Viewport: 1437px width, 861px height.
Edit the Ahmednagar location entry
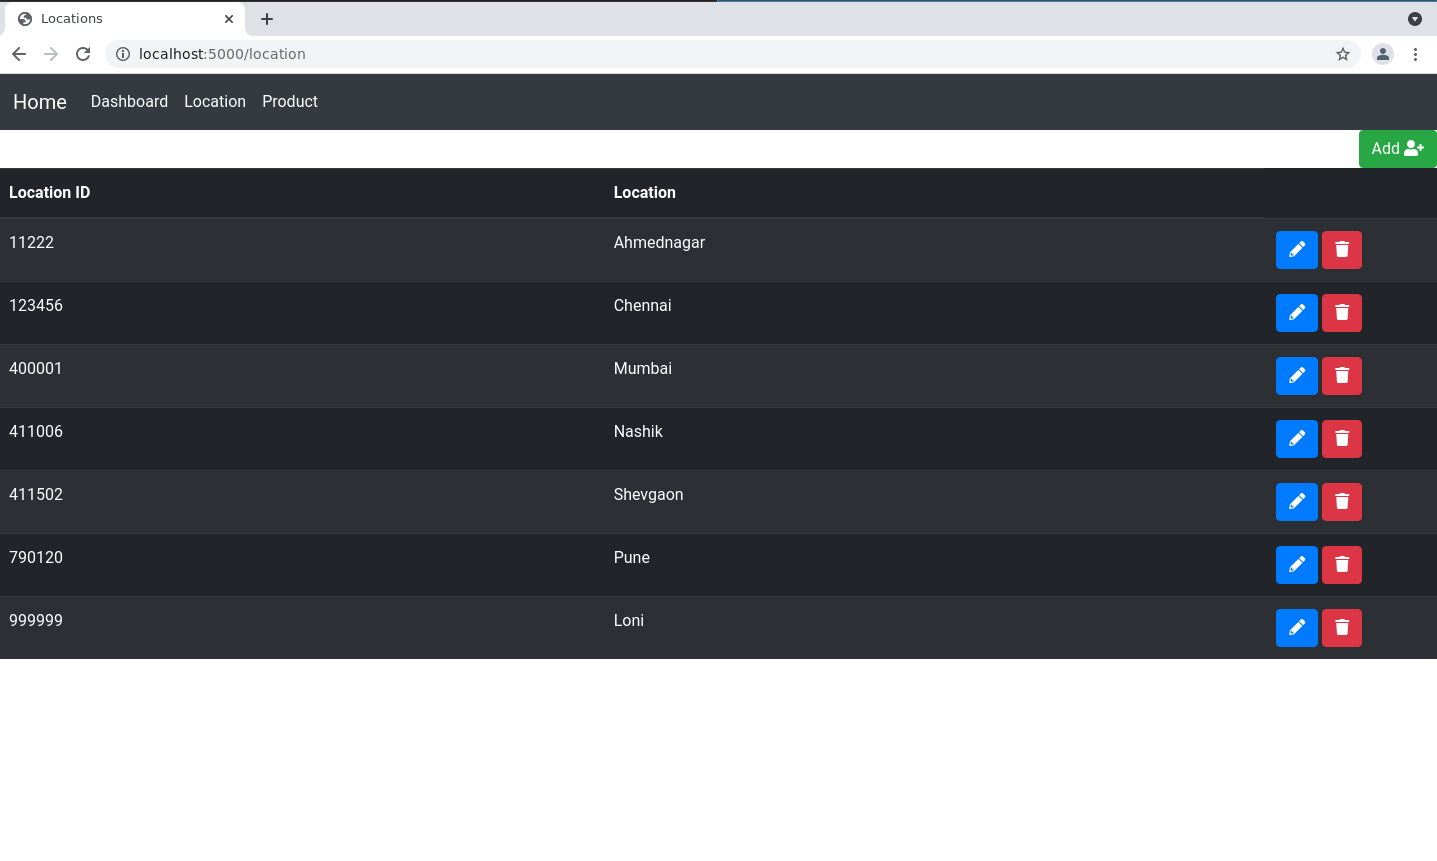pyautogui.click(x=1296, y=249)
